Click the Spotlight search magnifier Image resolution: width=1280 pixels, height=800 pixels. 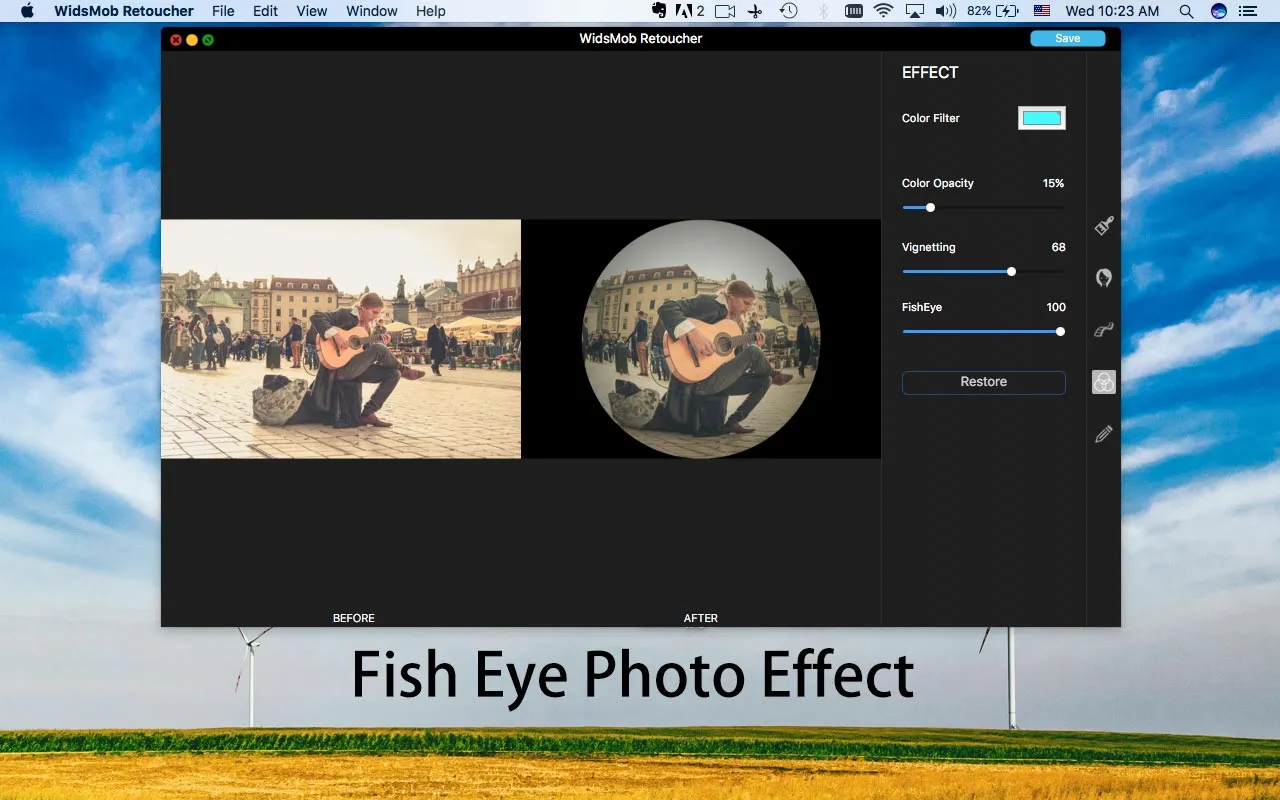coord(1186,11)
